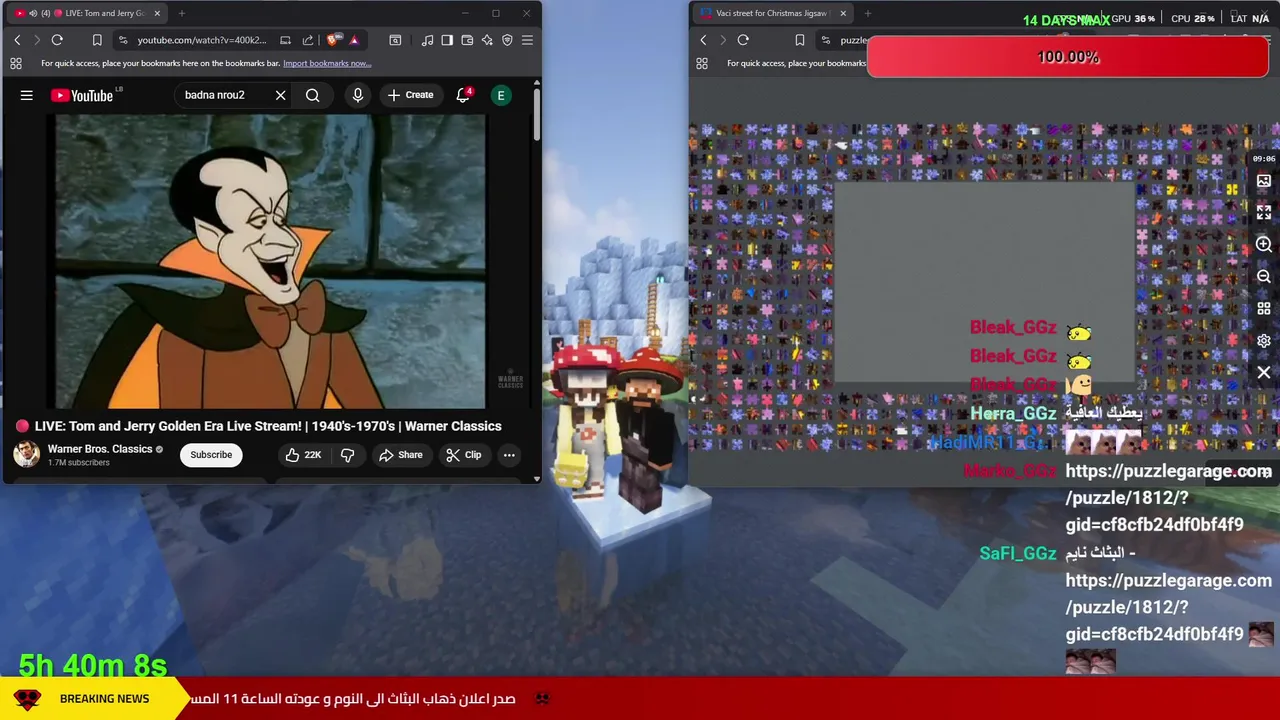The height and width of the screenshot is (720, 1280).
Task: Open Leo AI sparkle icon
Action: click(x=487, y=40)
